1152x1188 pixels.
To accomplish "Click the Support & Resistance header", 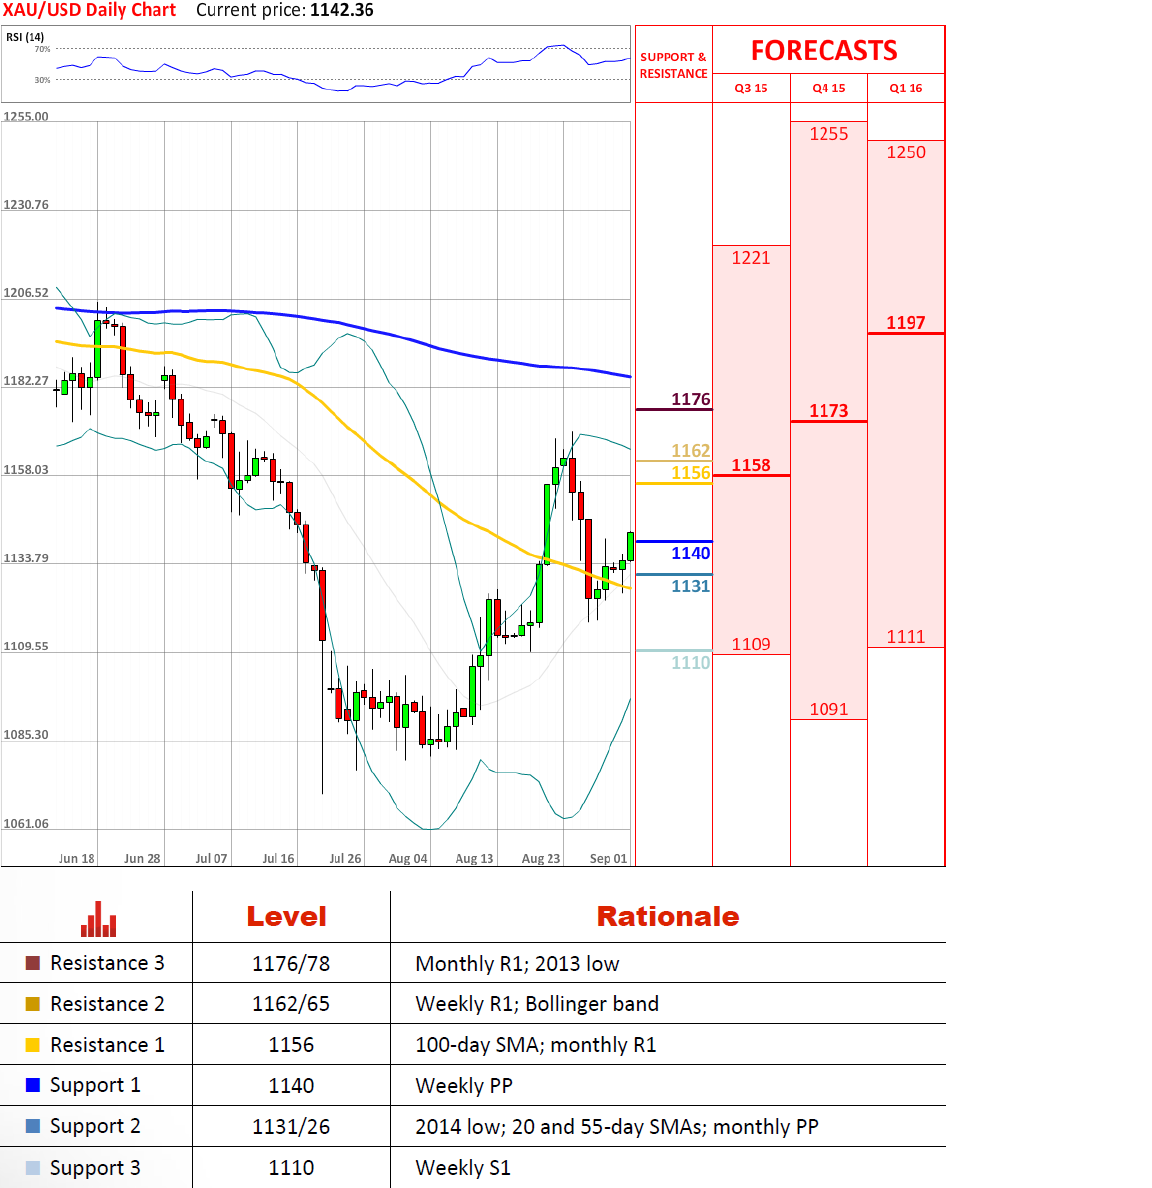I will pos(673,65).
